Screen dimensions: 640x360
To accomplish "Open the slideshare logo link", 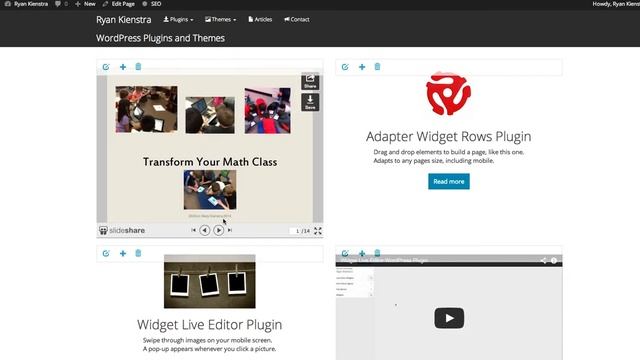I will point(122,231).
